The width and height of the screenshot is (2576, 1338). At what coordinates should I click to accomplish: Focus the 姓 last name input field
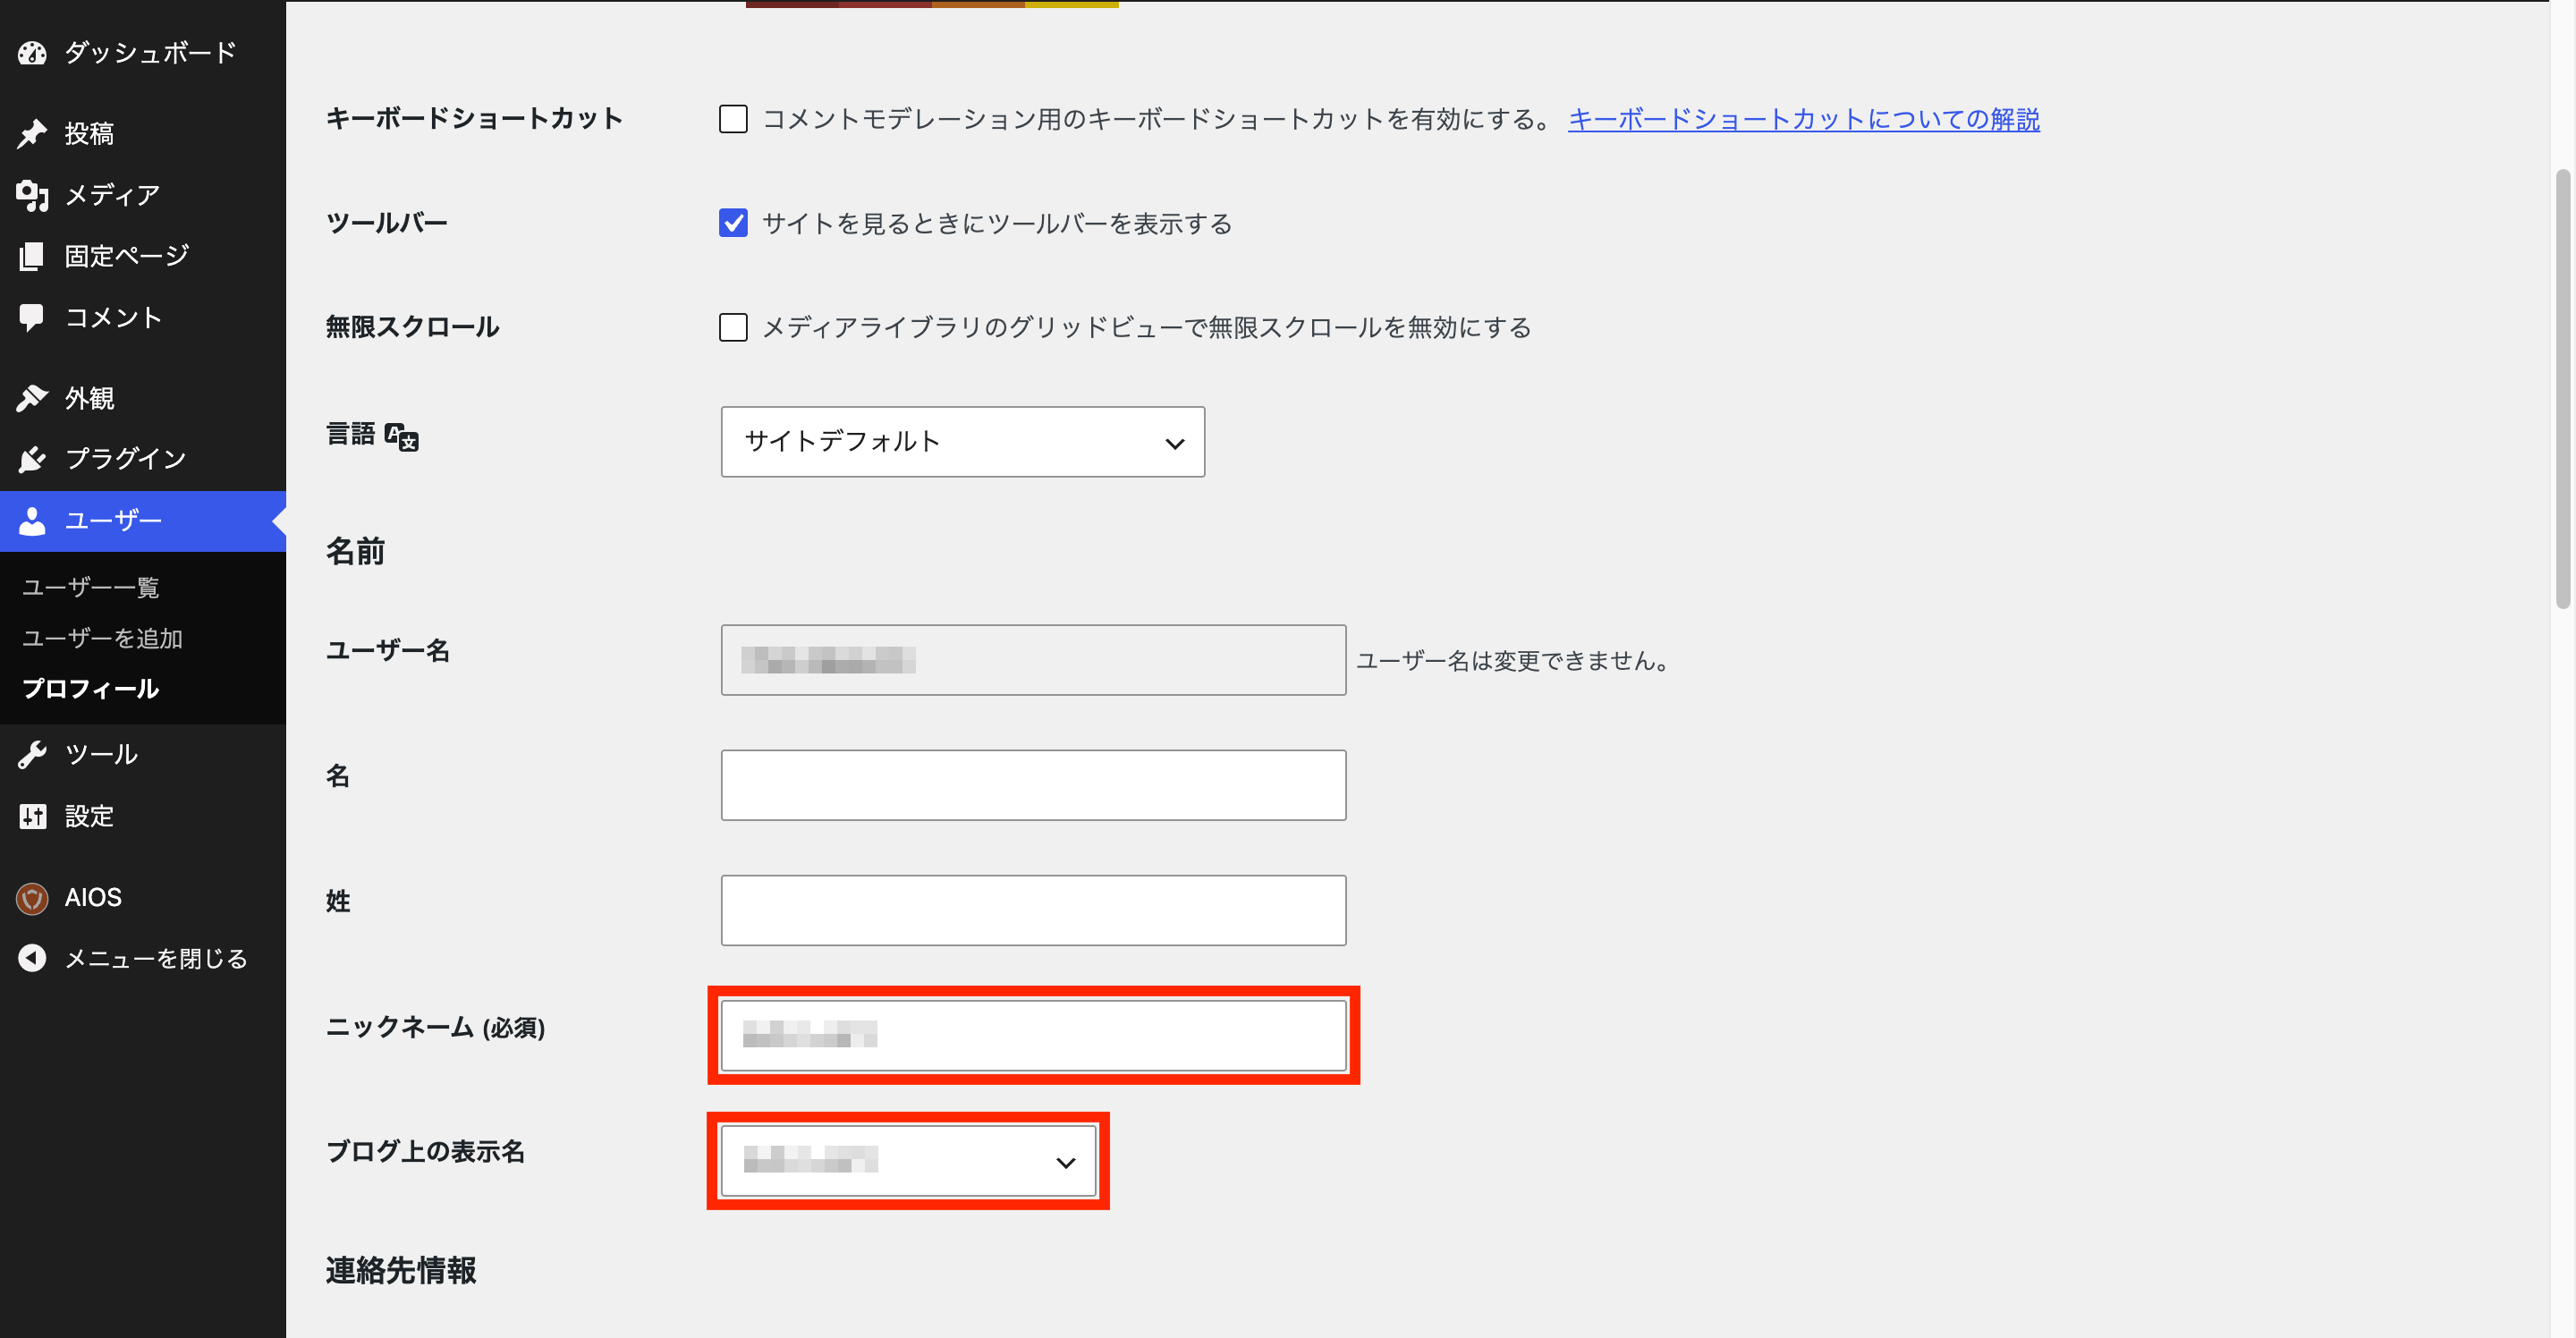tap(1033, 910)
